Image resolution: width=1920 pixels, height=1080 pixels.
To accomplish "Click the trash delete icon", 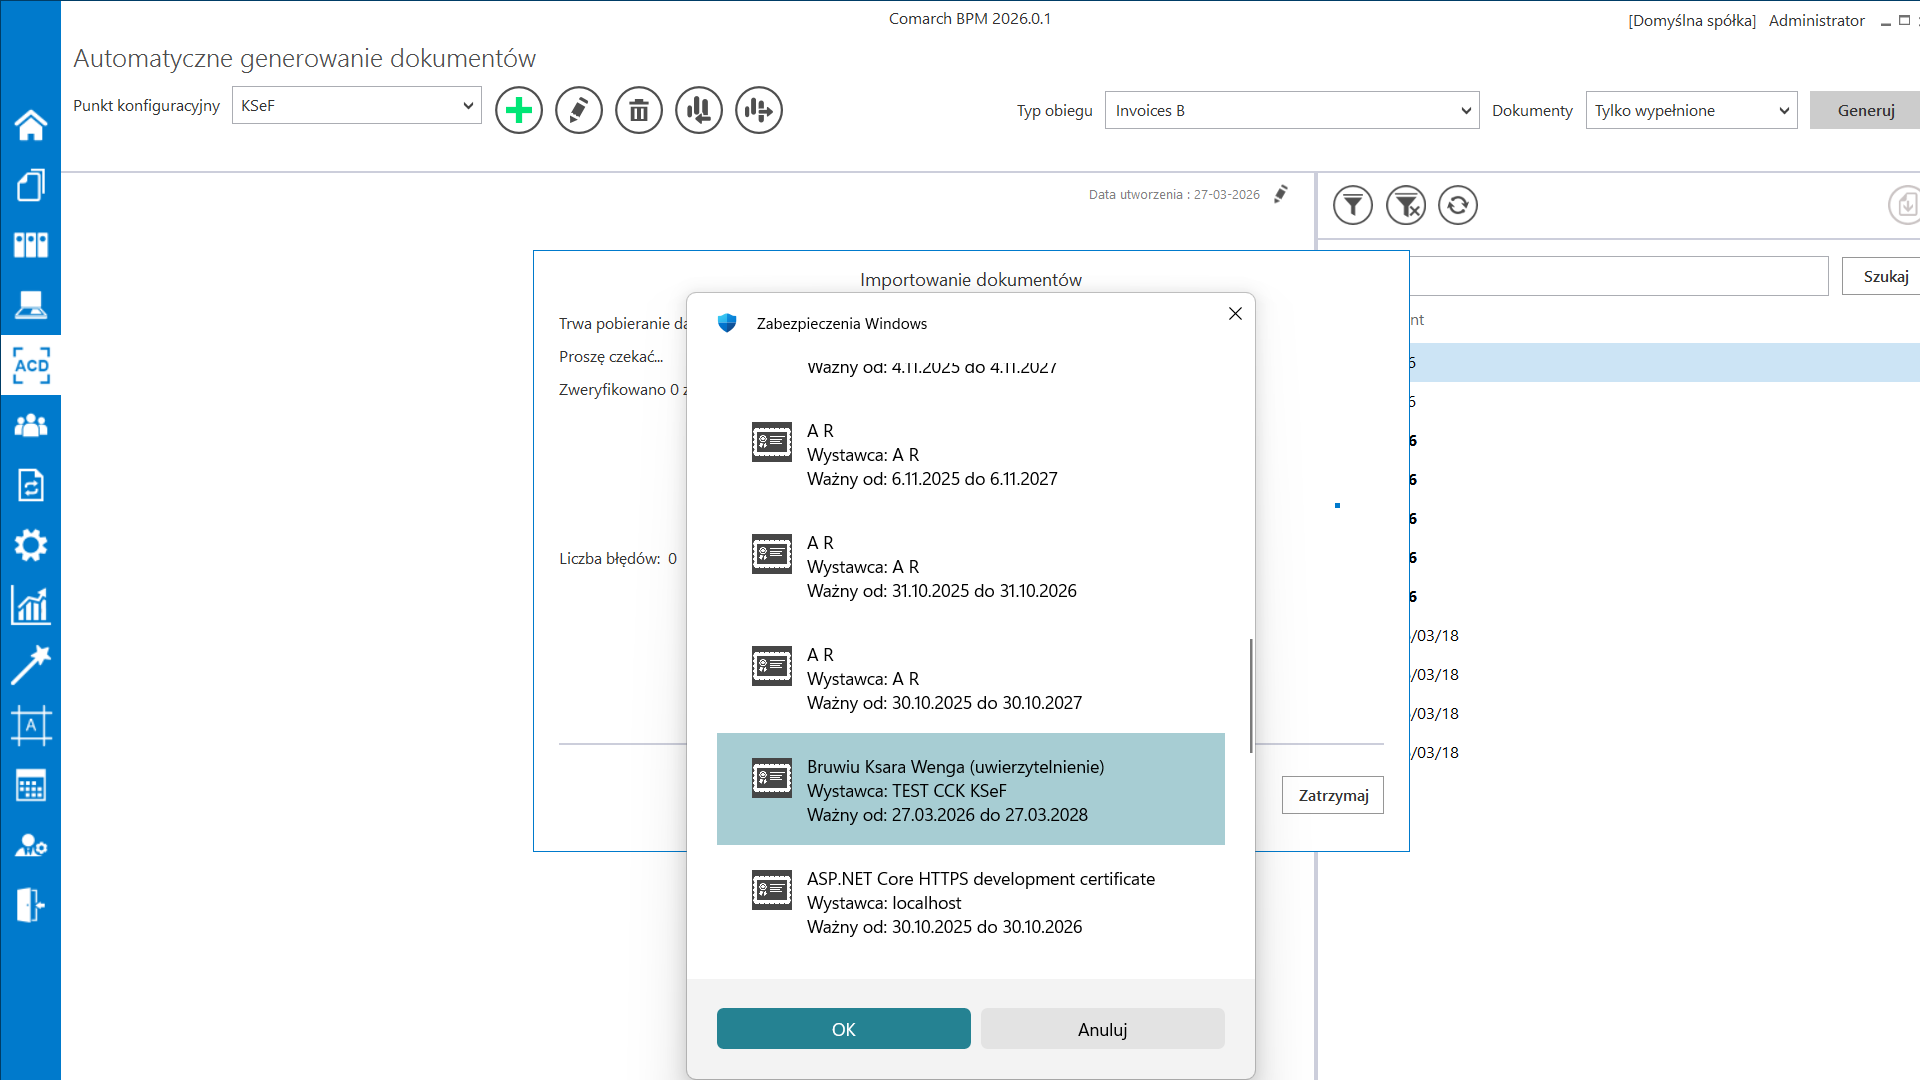I will click(638, 110).
